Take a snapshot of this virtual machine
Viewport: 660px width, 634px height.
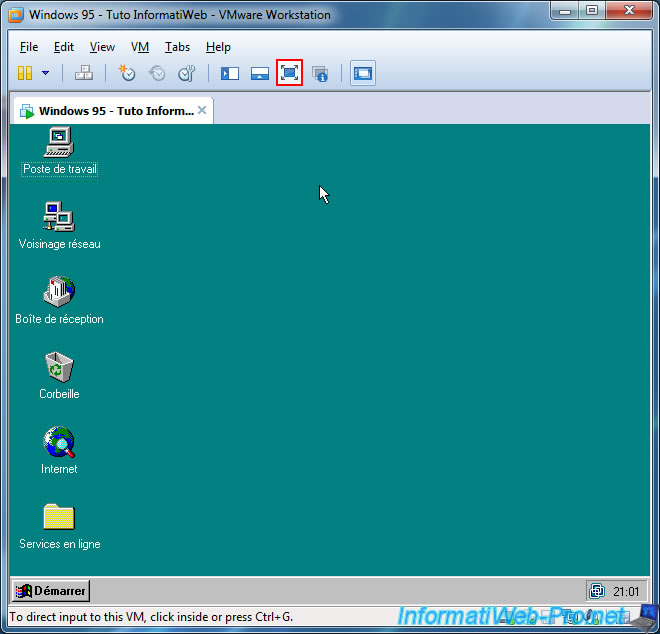127,73
